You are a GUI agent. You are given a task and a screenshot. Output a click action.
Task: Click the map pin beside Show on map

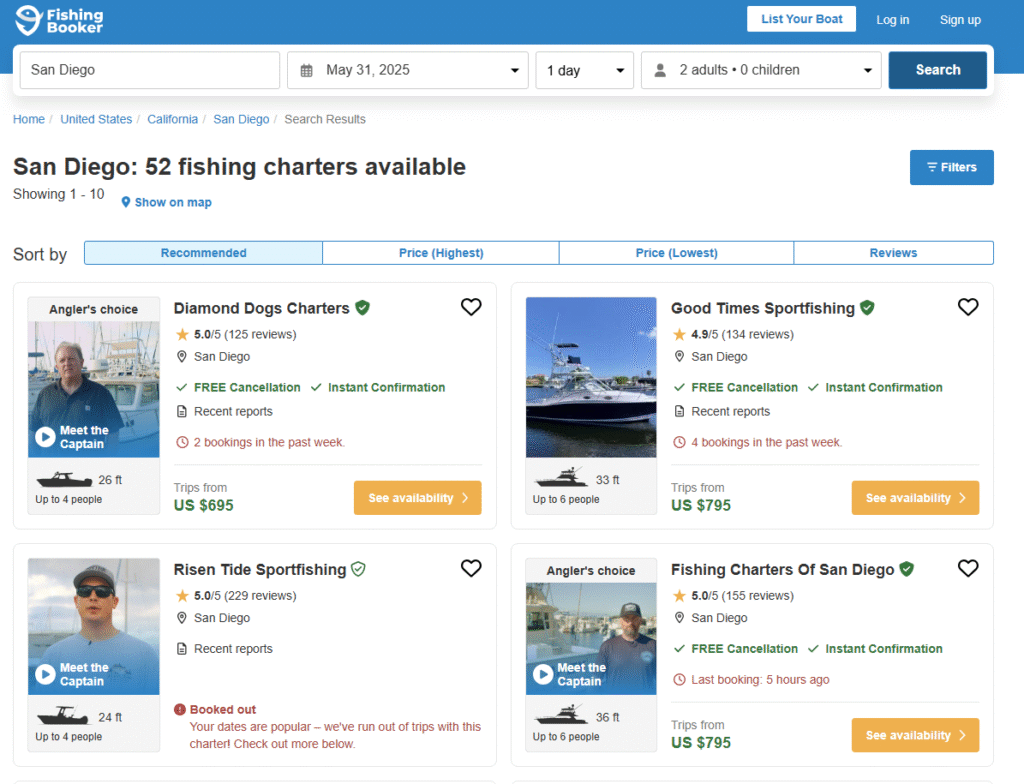pos(126,202)
